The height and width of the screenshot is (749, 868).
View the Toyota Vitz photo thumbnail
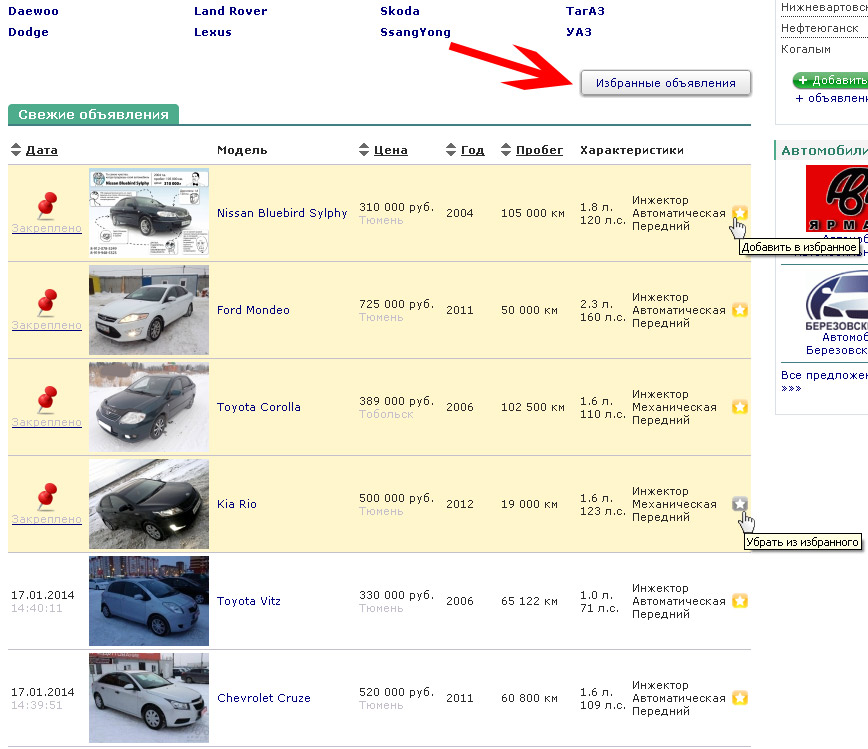click(149, 601)
